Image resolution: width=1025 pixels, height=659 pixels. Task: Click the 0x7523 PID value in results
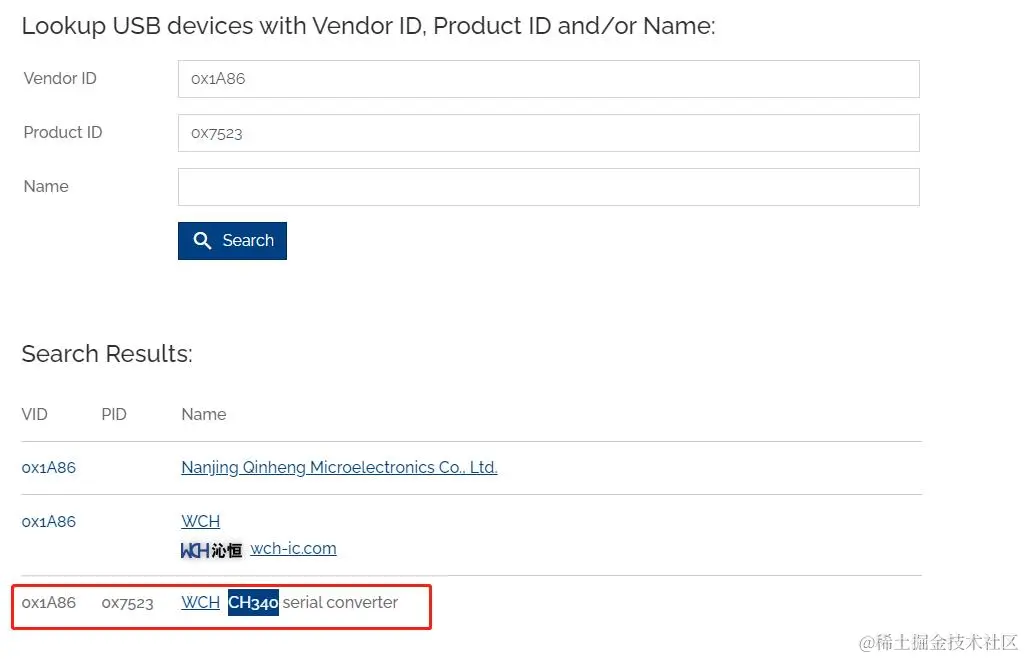point(127,603)
